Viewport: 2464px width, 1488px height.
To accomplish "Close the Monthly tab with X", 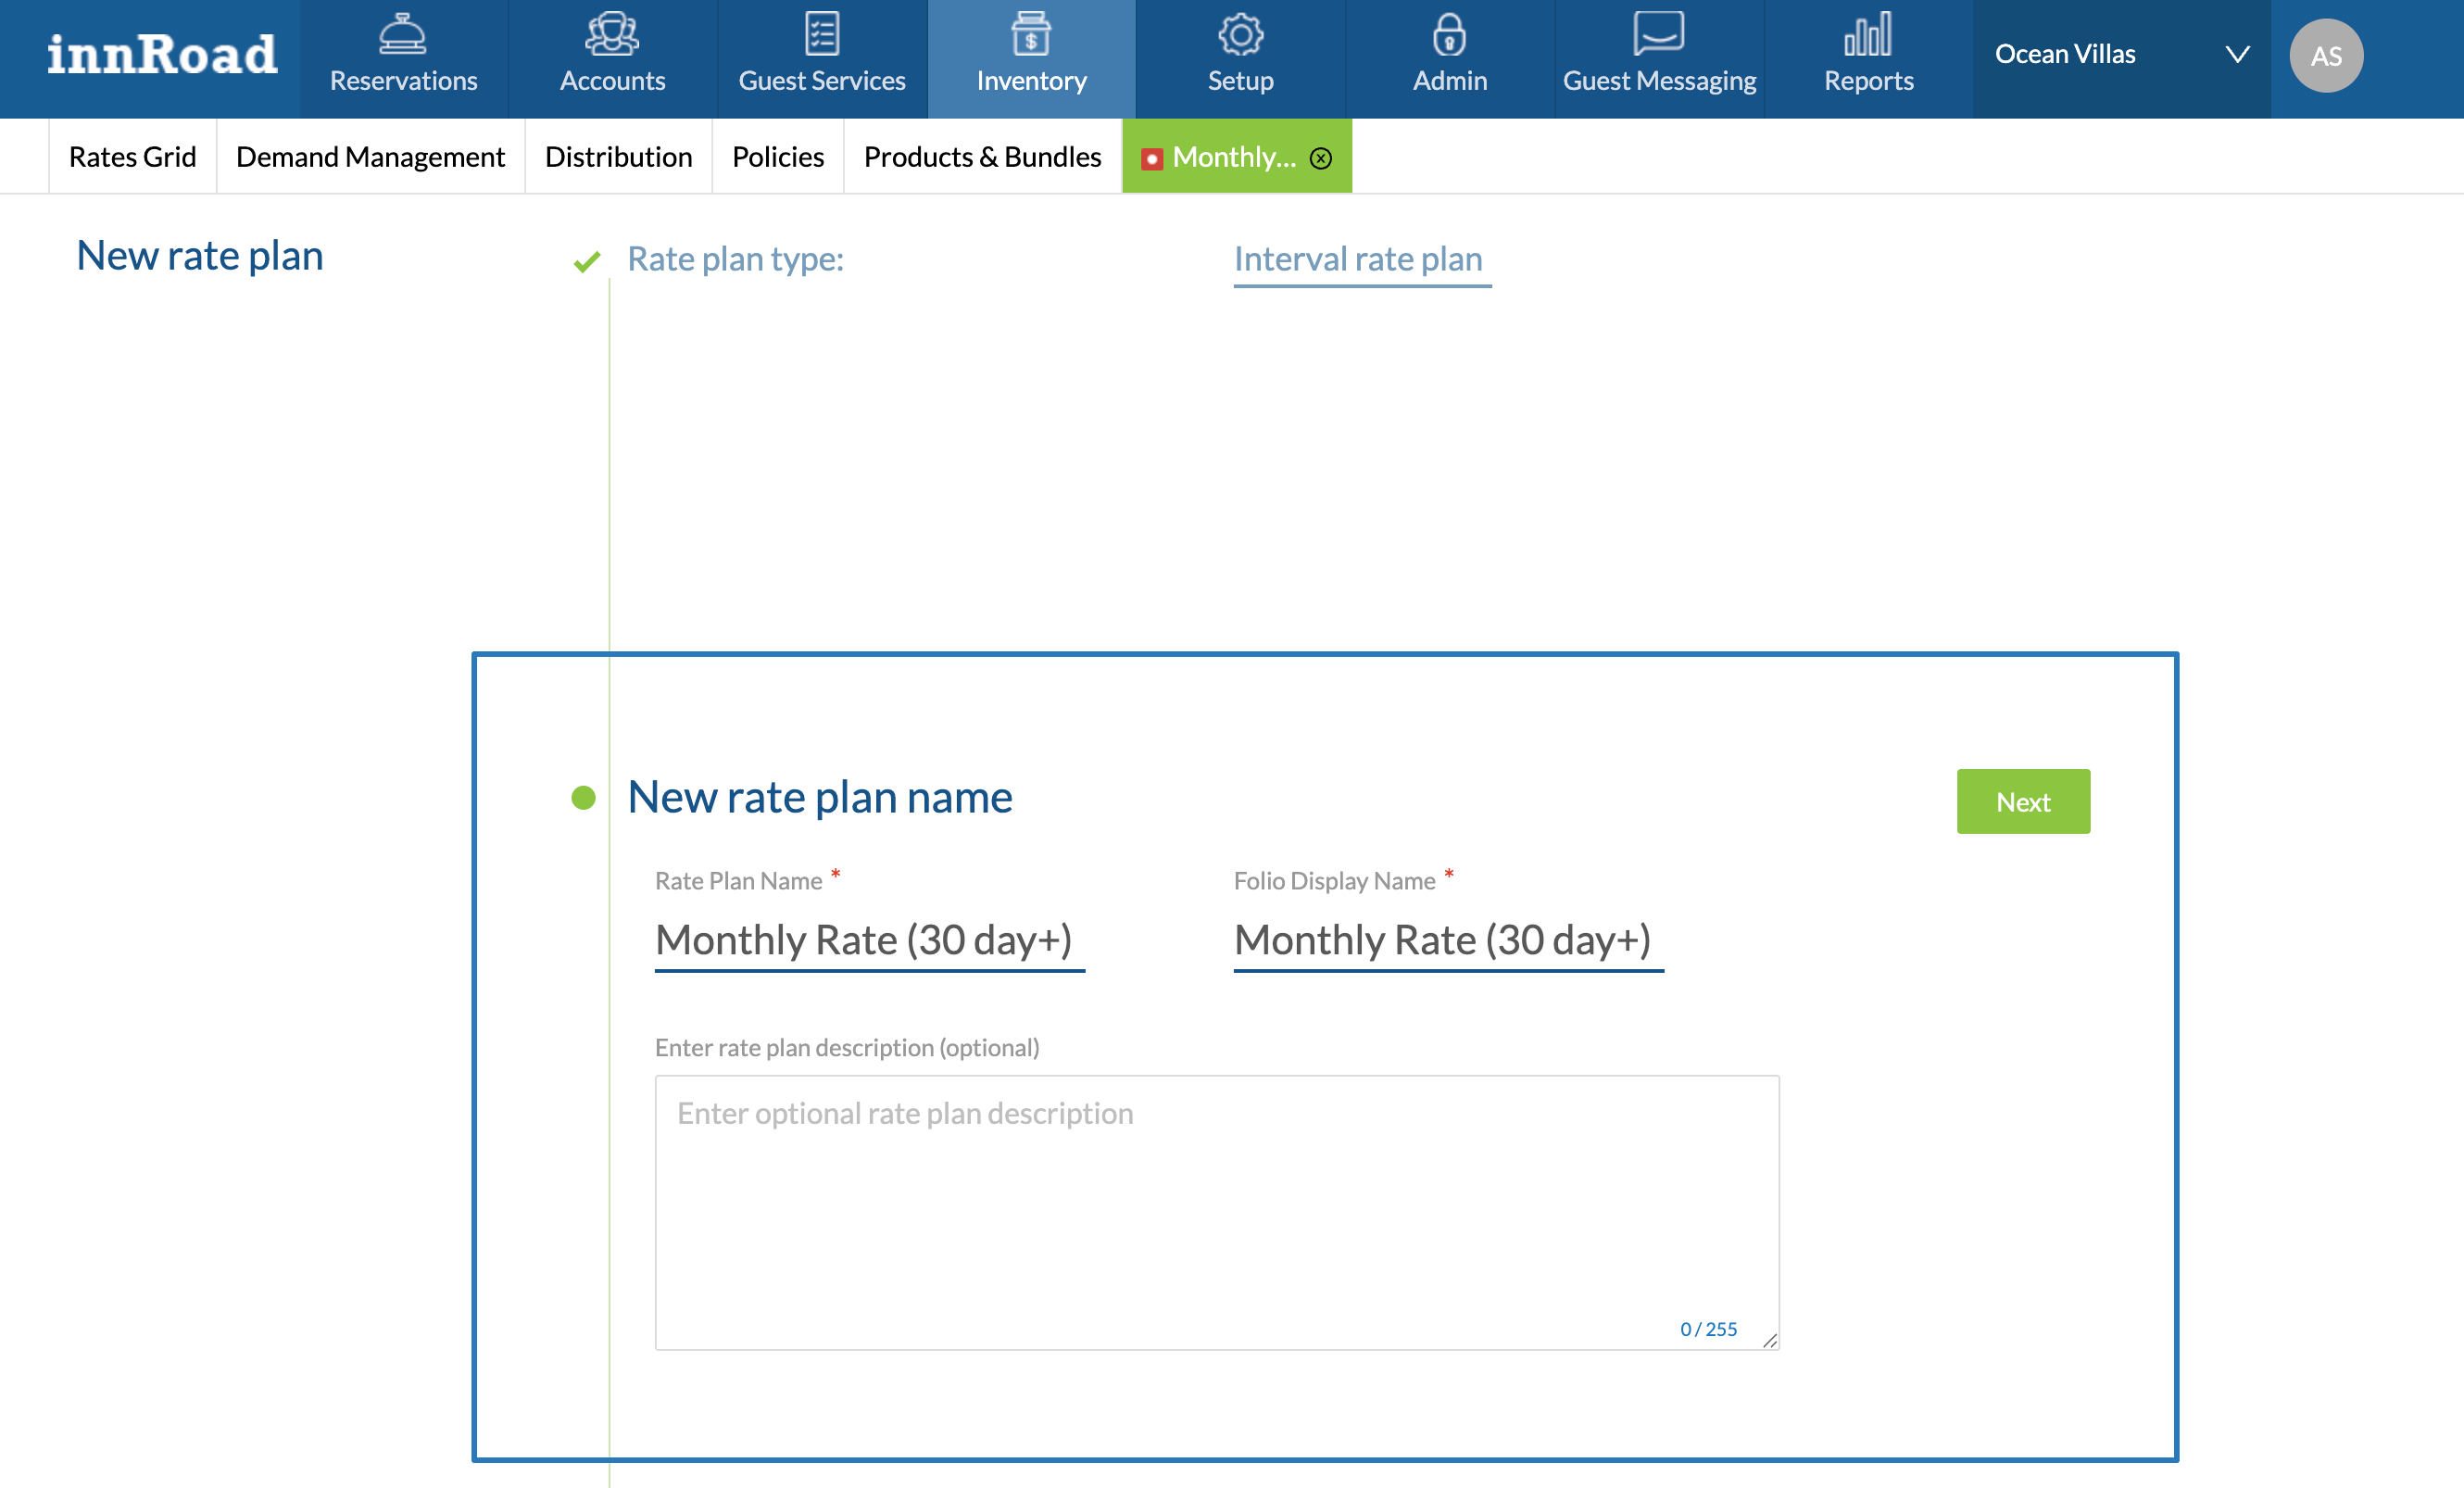I will click(1321, 158).
